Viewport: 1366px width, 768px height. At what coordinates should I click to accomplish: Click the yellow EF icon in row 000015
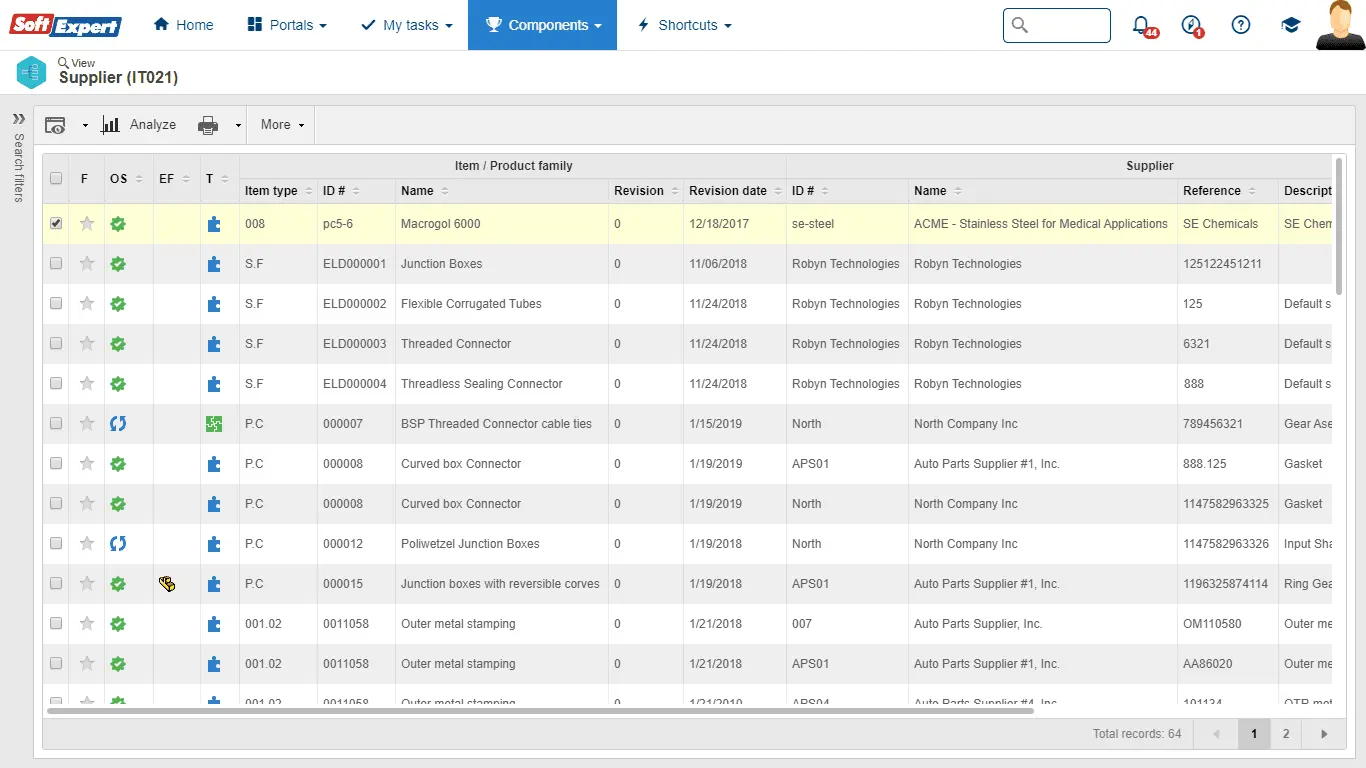pos(167,584)
